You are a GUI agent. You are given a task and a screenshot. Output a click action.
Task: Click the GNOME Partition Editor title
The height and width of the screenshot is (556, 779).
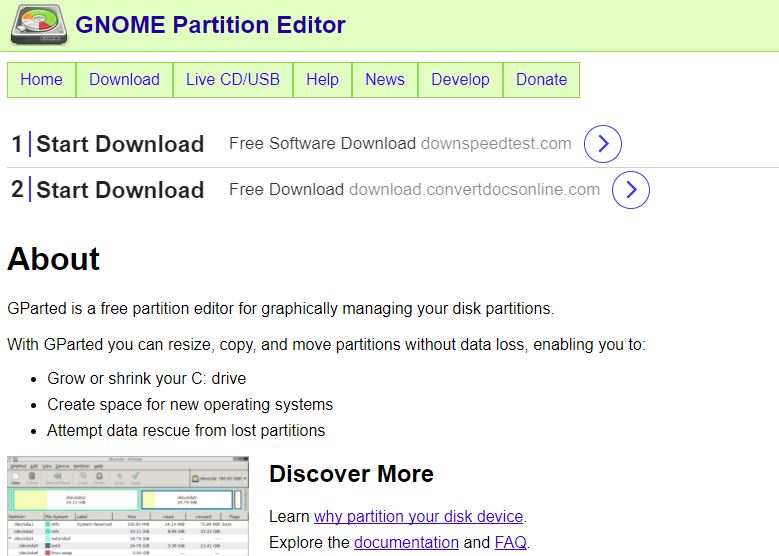coord(210,24)
